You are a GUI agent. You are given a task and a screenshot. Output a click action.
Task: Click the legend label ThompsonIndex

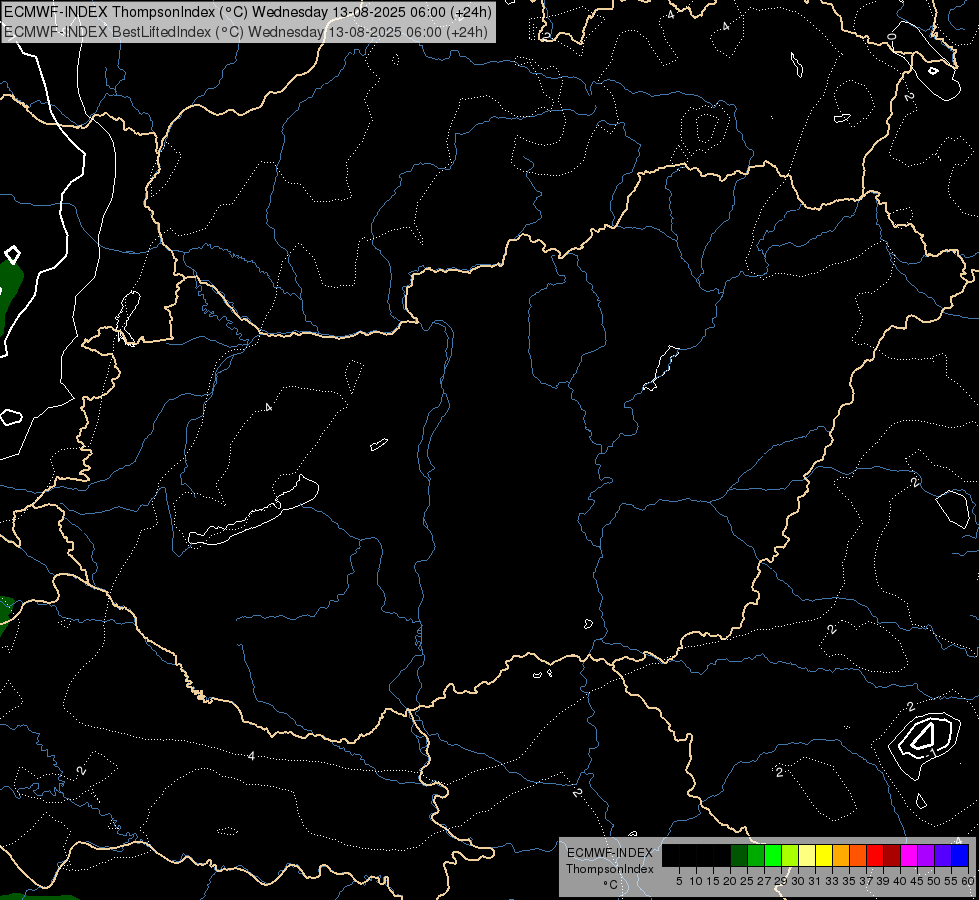[609, 869]
